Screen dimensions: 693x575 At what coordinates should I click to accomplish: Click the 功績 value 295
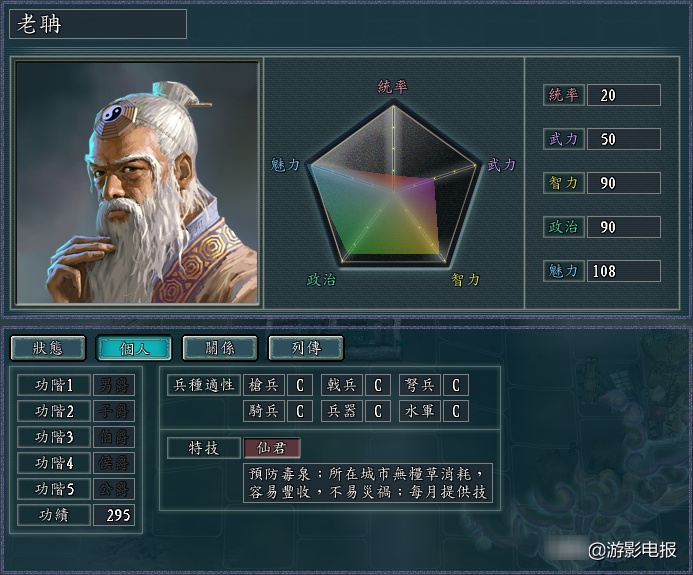114,515
